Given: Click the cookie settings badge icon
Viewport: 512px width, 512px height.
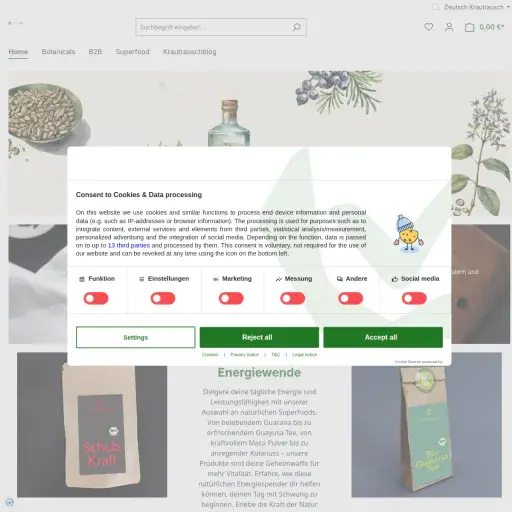Looking at the screenshot, I should click(10, 502).
